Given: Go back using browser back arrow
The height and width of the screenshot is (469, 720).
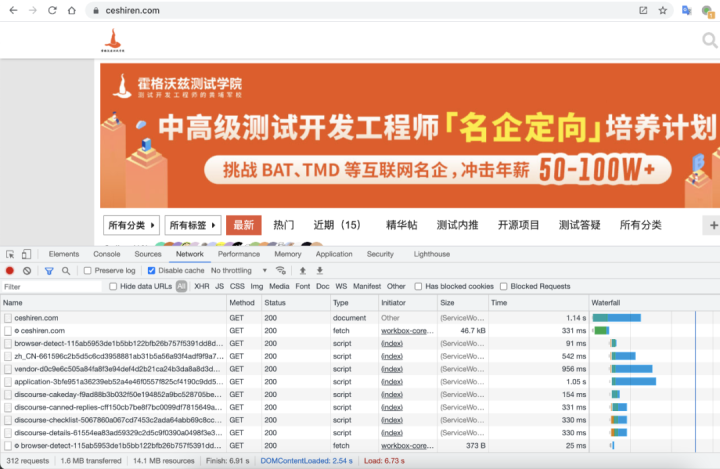Looking at the screenshot, I should pyautogui.click(x=13, y=10).
